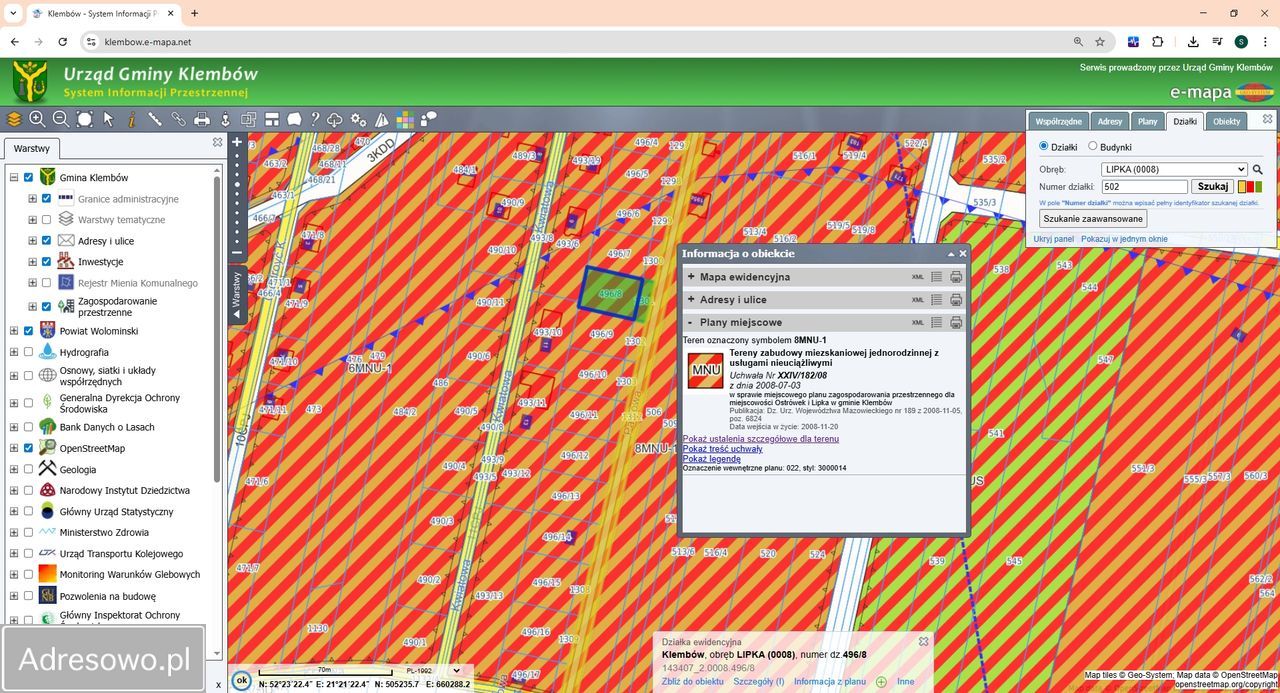Collapse the Gmina Klembów tree node

14,178
